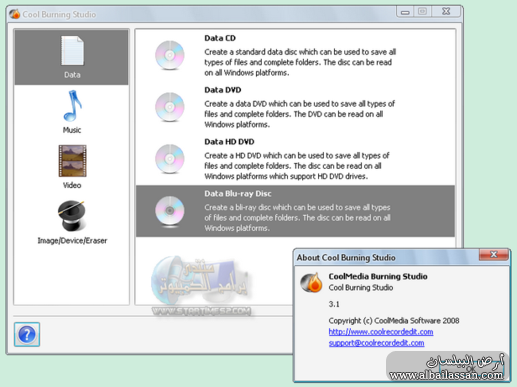Select the Data category page icon
This screenshot has height=387, width=517.
(x=72, y=51)
